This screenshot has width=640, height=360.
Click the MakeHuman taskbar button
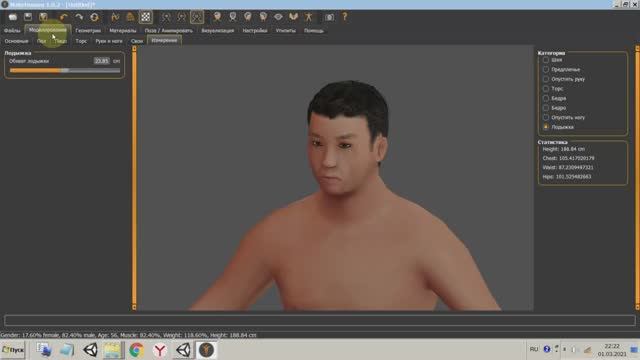click(206, 350)
